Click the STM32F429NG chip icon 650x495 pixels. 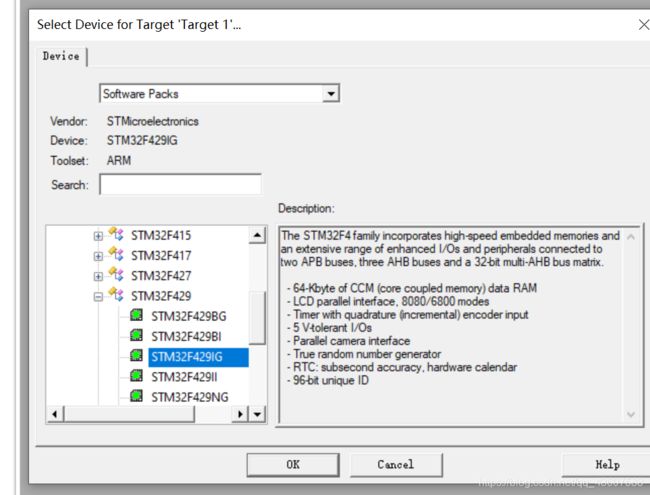click(x=136, y=396)
